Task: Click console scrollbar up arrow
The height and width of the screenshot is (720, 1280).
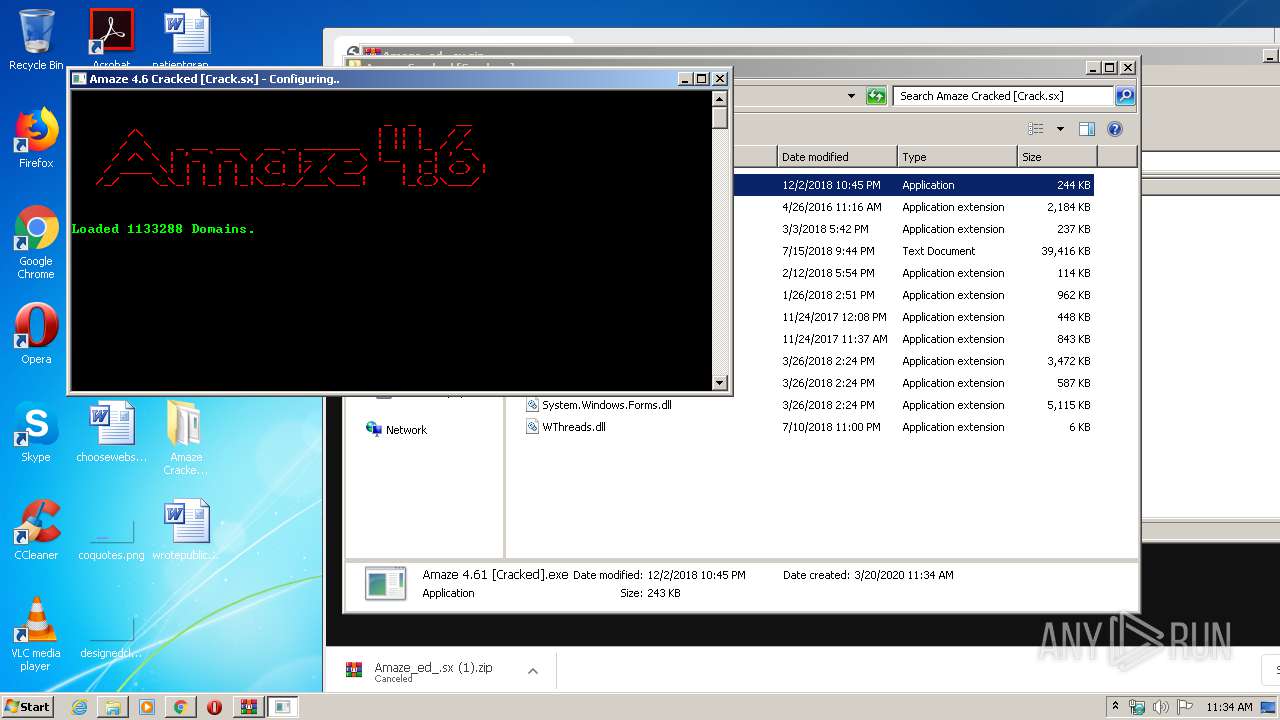Action: click(x=719, y=98)
